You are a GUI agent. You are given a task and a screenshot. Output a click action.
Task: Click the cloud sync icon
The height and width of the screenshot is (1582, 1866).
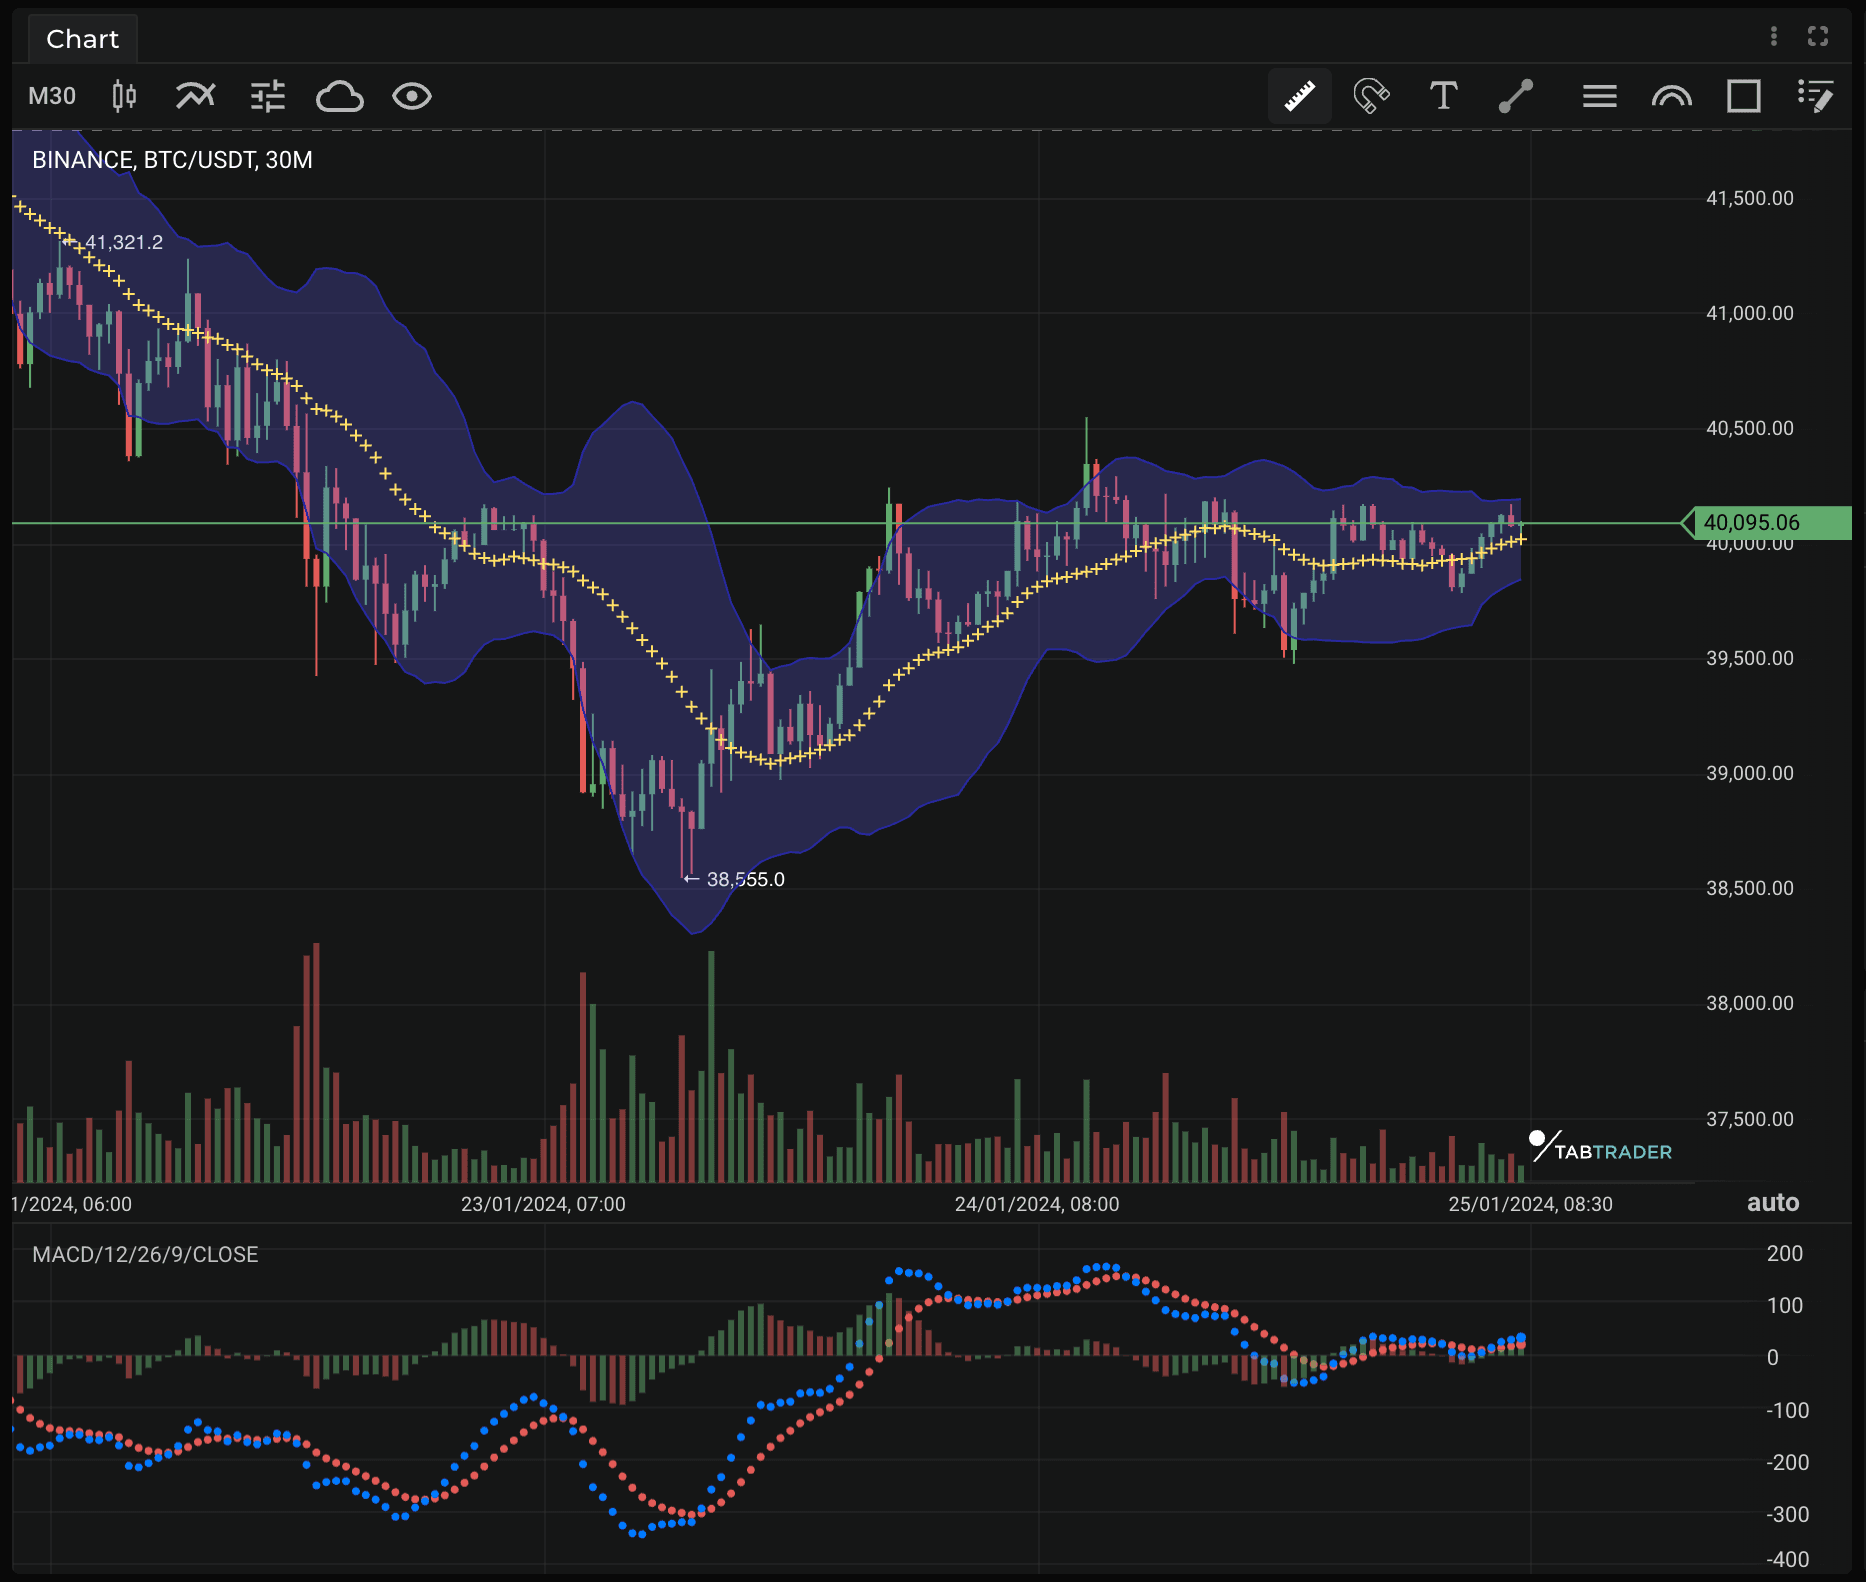(x=340, y=96)
